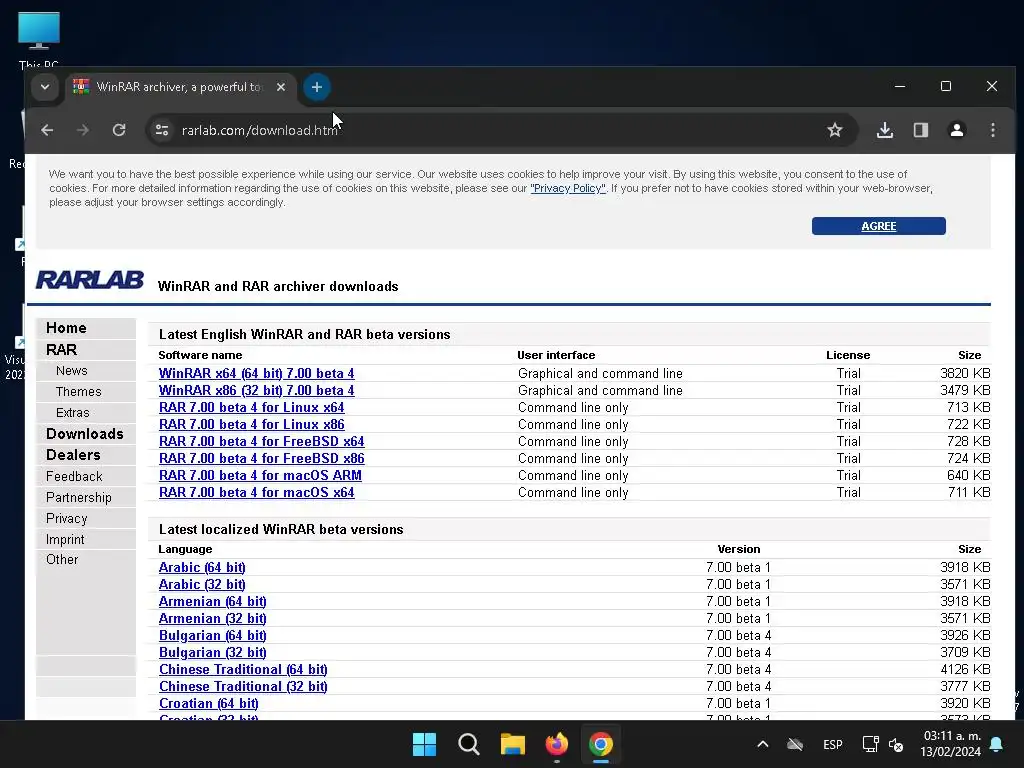Open Chrome three-dot menu
Screen dimensions: 1024x768
pos(993,130)
